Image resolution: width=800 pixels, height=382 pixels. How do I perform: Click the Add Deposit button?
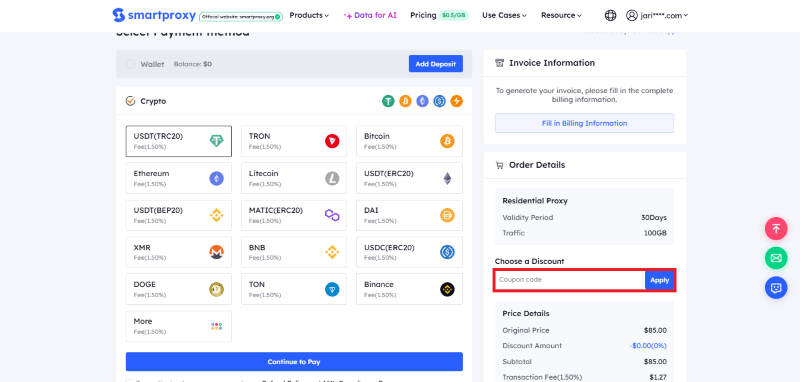pos(436,64)
